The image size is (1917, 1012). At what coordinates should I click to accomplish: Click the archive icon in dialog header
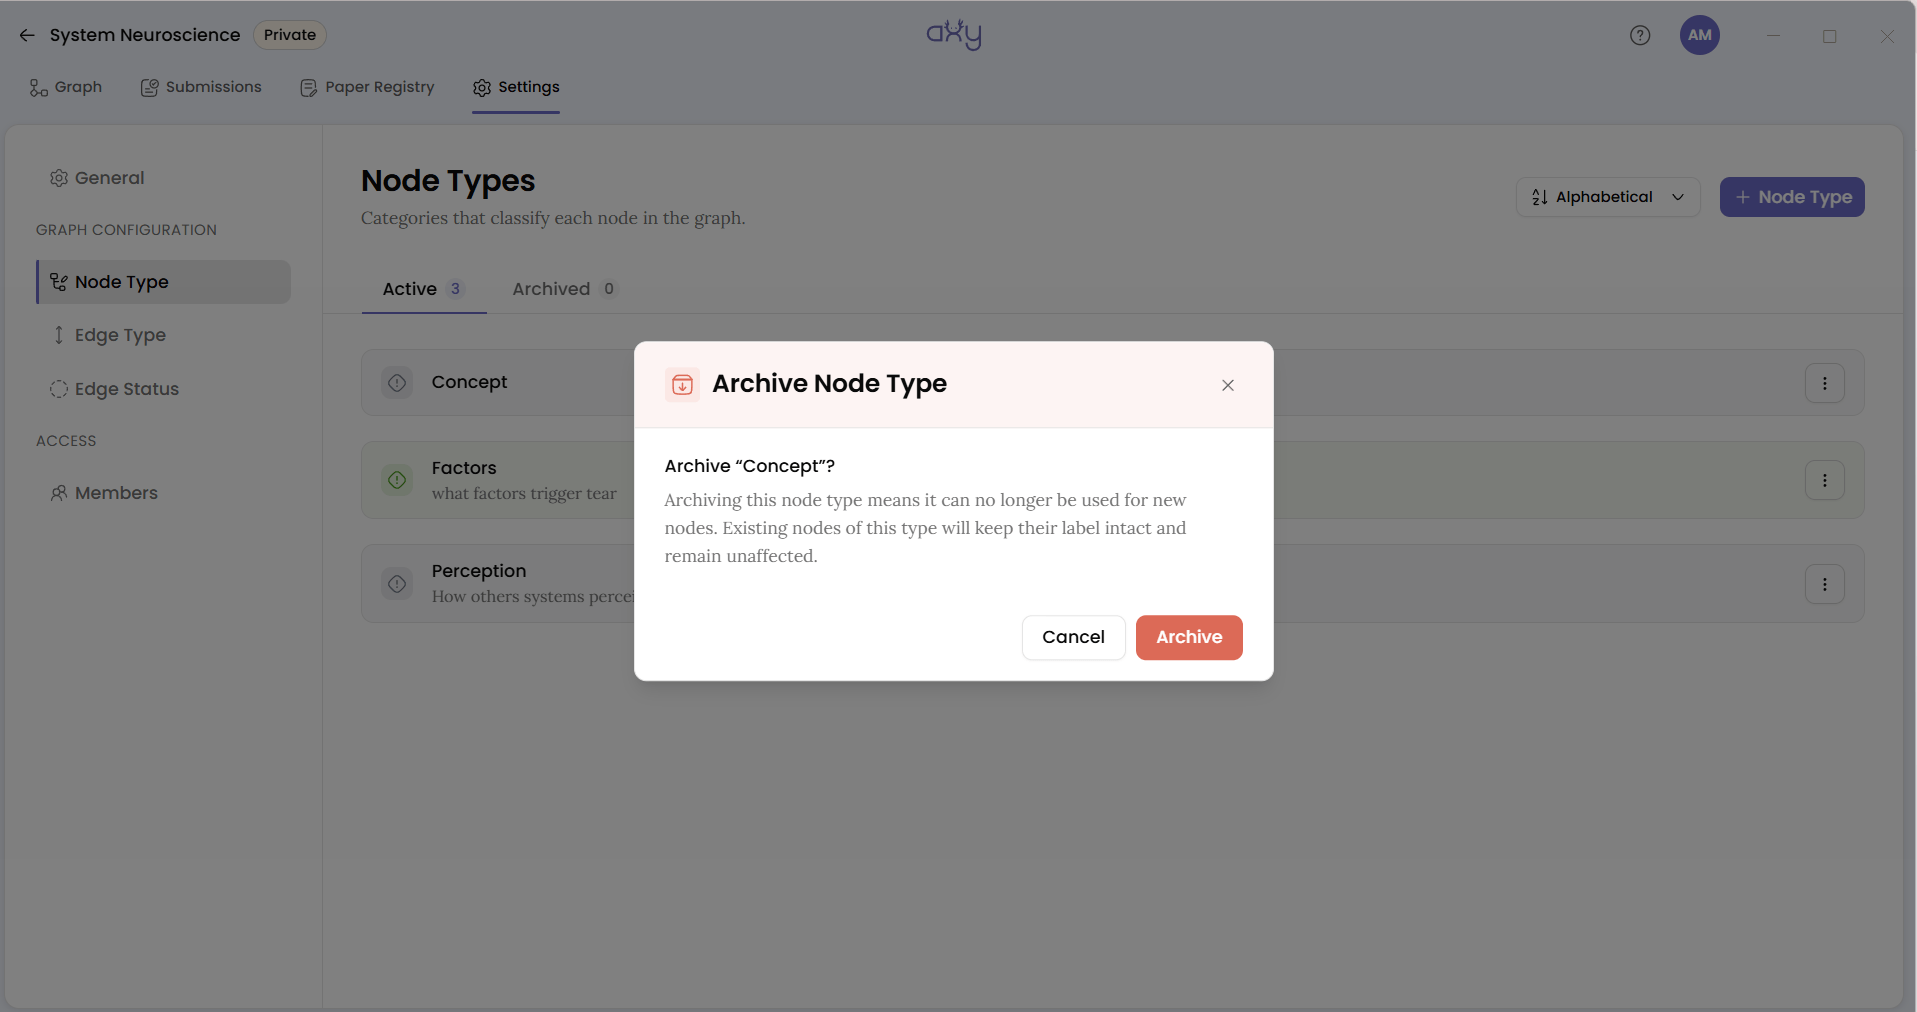[682, 384]
